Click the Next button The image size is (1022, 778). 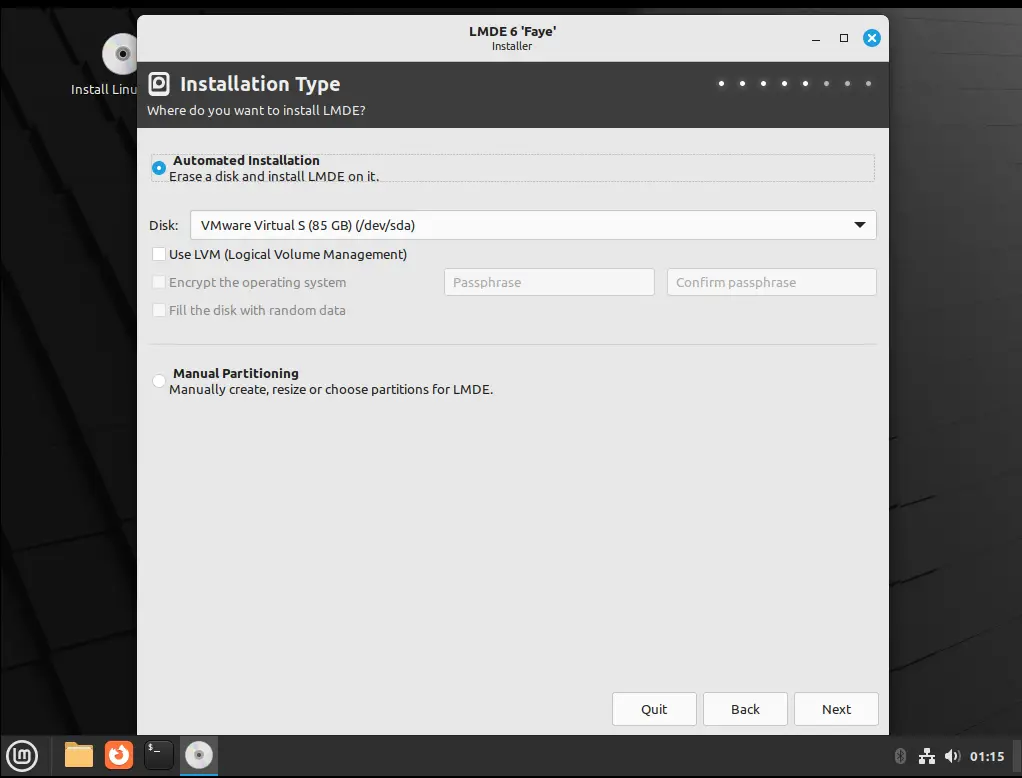(836, 709)
